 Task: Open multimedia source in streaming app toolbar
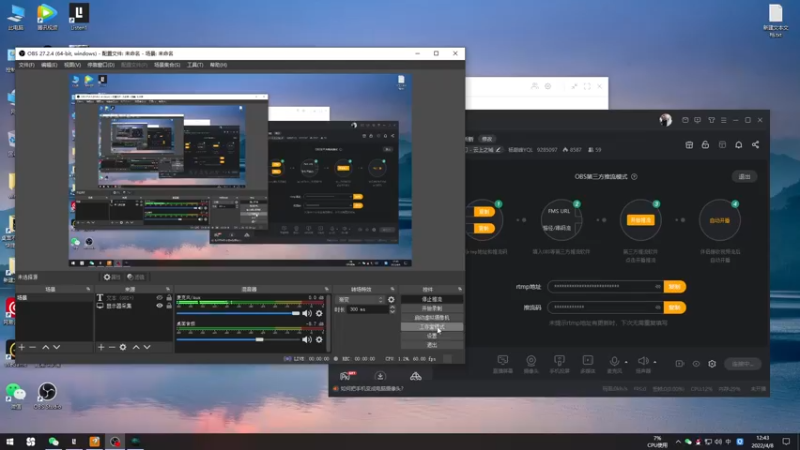click(x=588, y=361)
